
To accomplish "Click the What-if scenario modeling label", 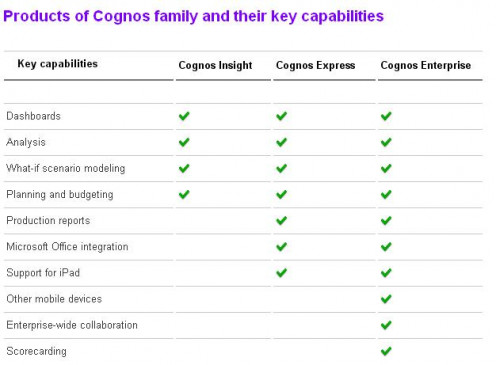I will pyautogui.click(x=66, y=168).
